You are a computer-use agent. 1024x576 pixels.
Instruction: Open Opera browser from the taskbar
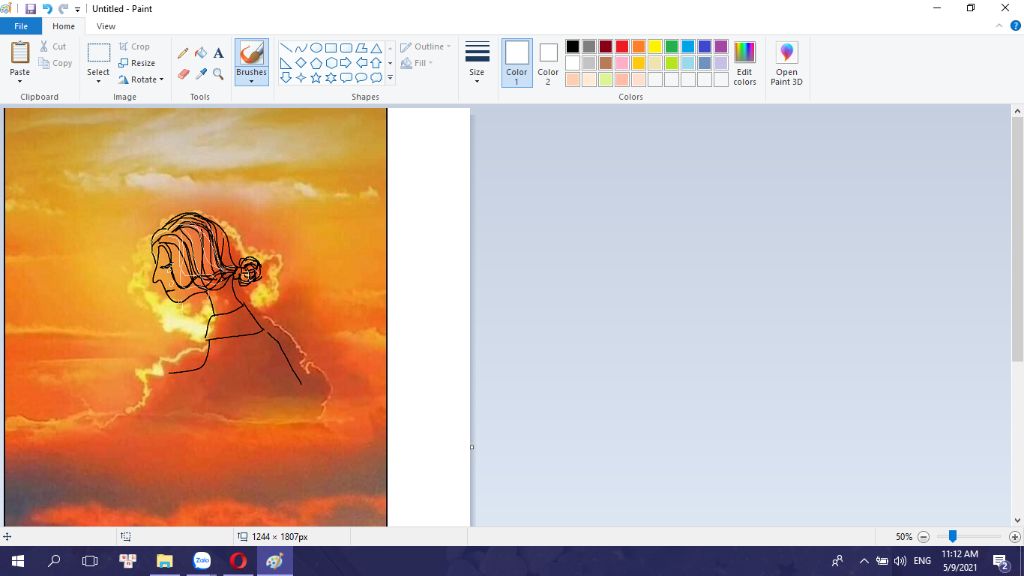coord(238,561)
